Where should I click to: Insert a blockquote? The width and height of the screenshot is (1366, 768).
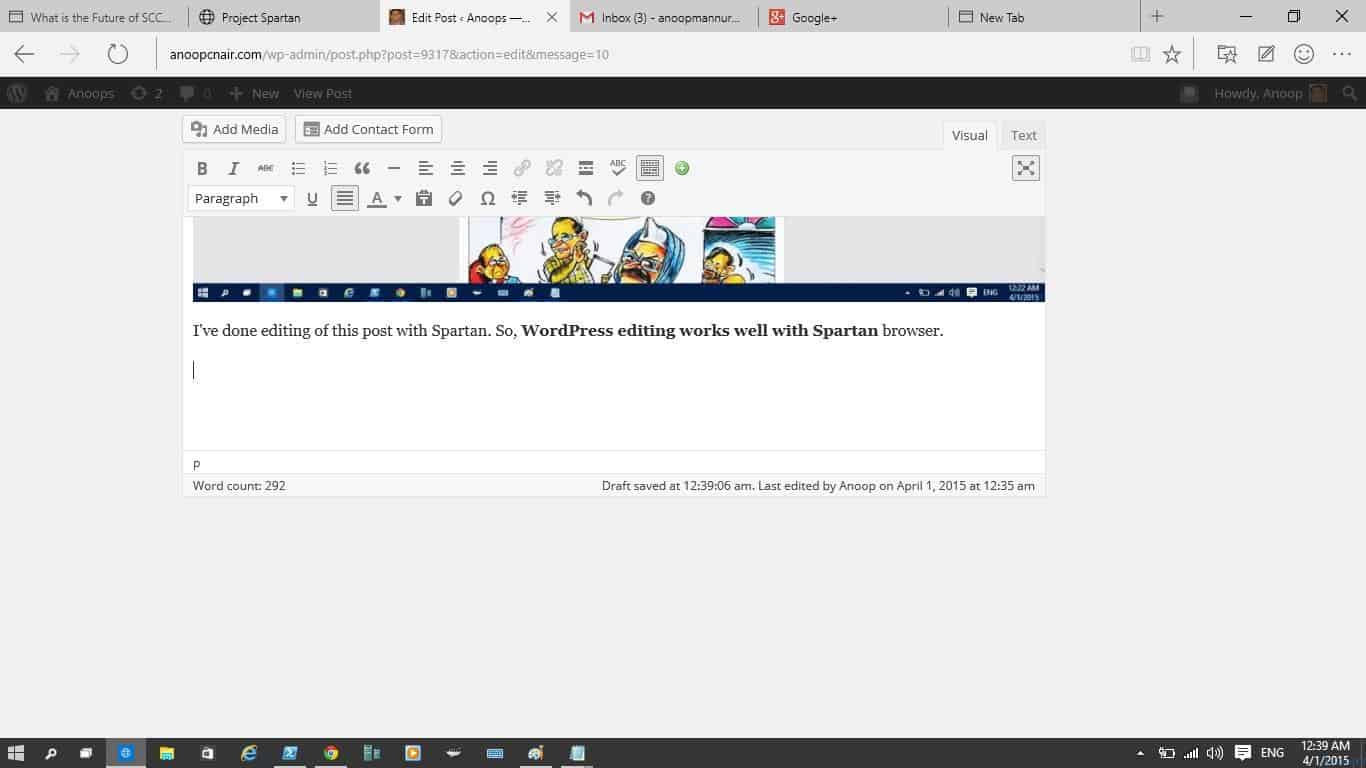362,168
